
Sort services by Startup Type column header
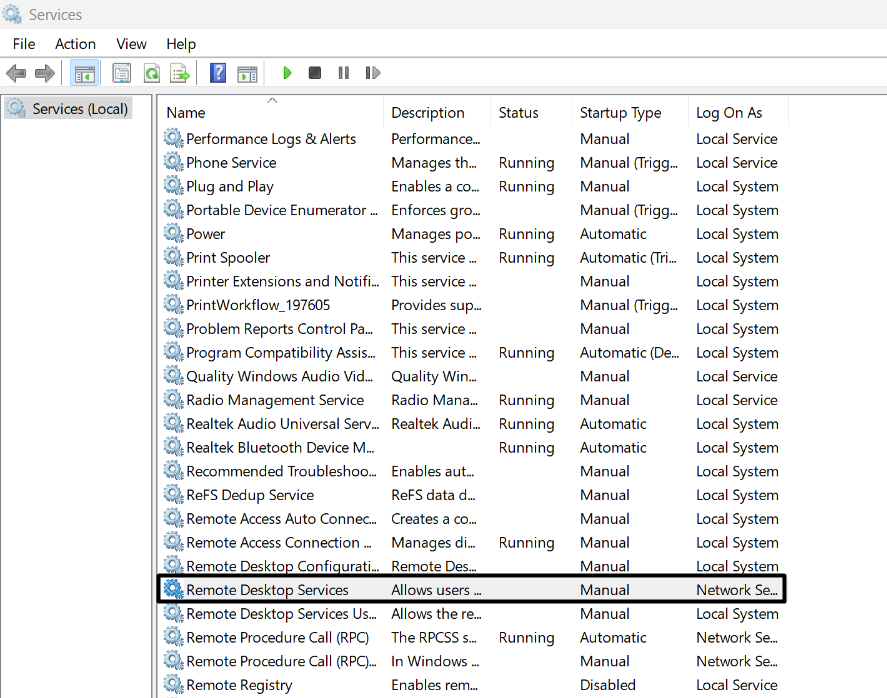620,113
